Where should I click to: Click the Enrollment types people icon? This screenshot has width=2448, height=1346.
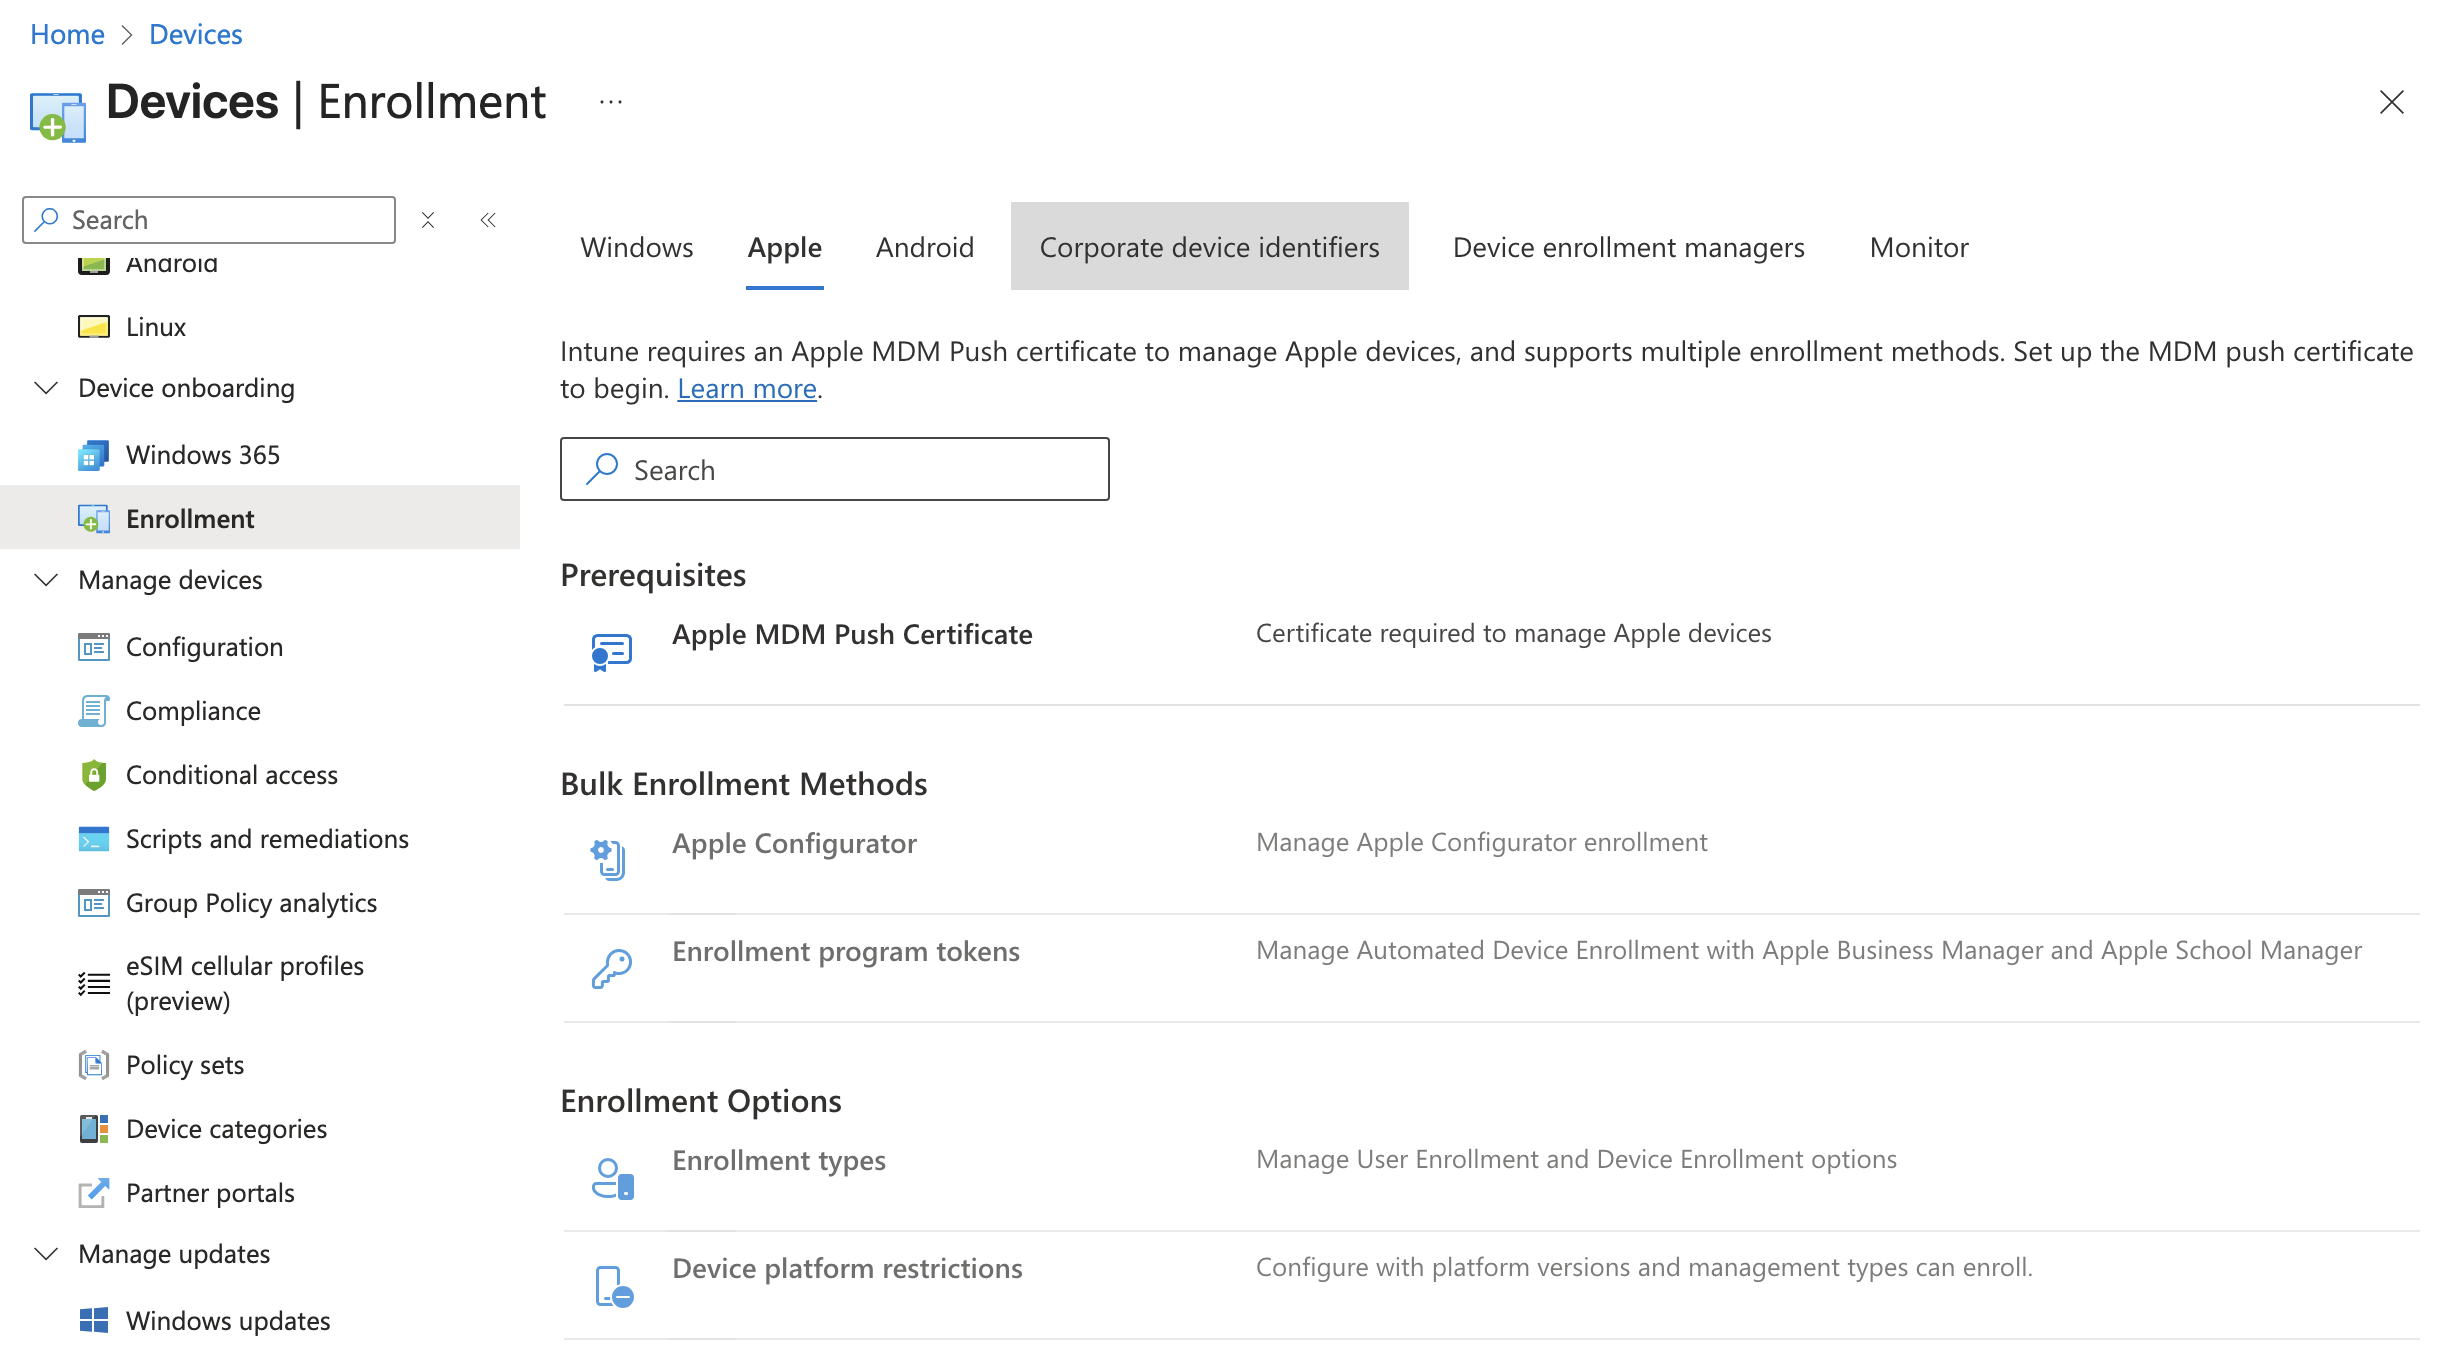point(613,1177)
